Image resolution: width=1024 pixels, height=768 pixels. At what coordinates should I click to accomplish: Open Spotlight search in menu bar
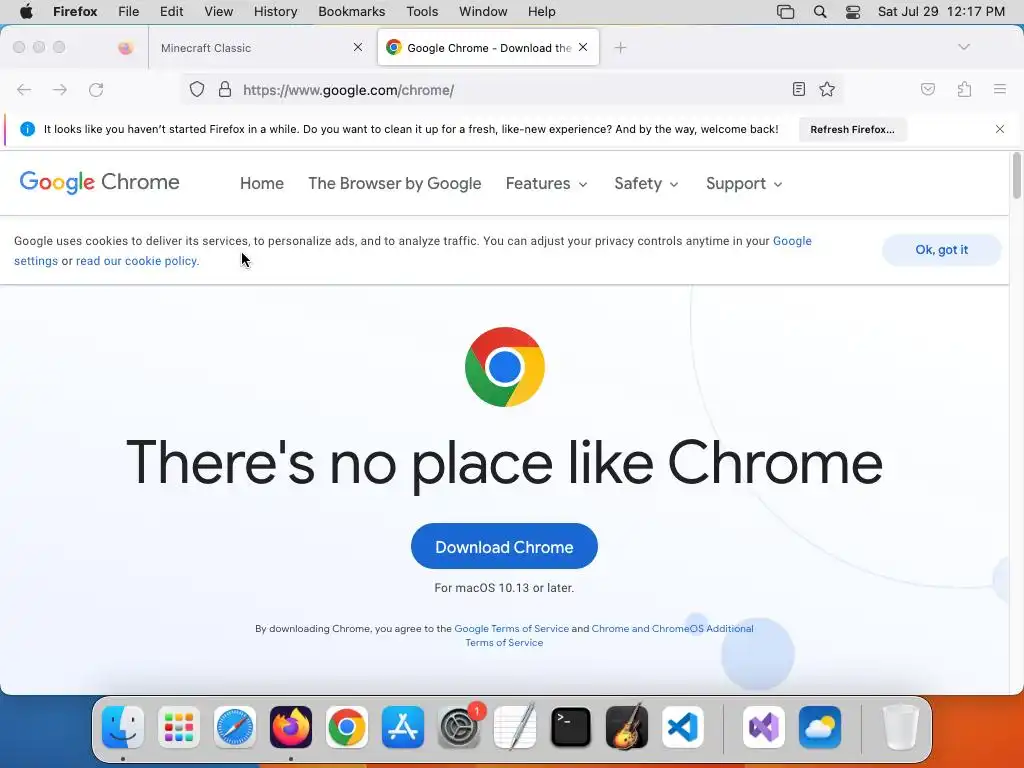click(x=820, y=12)
